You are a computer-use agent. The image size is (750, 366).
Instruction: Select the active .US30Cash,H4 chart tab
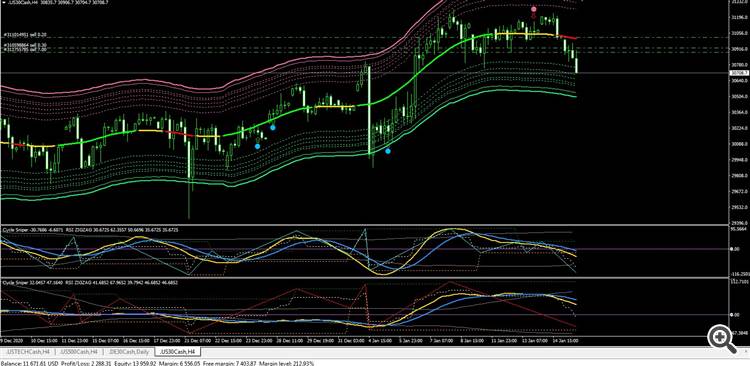coord(178,352)
